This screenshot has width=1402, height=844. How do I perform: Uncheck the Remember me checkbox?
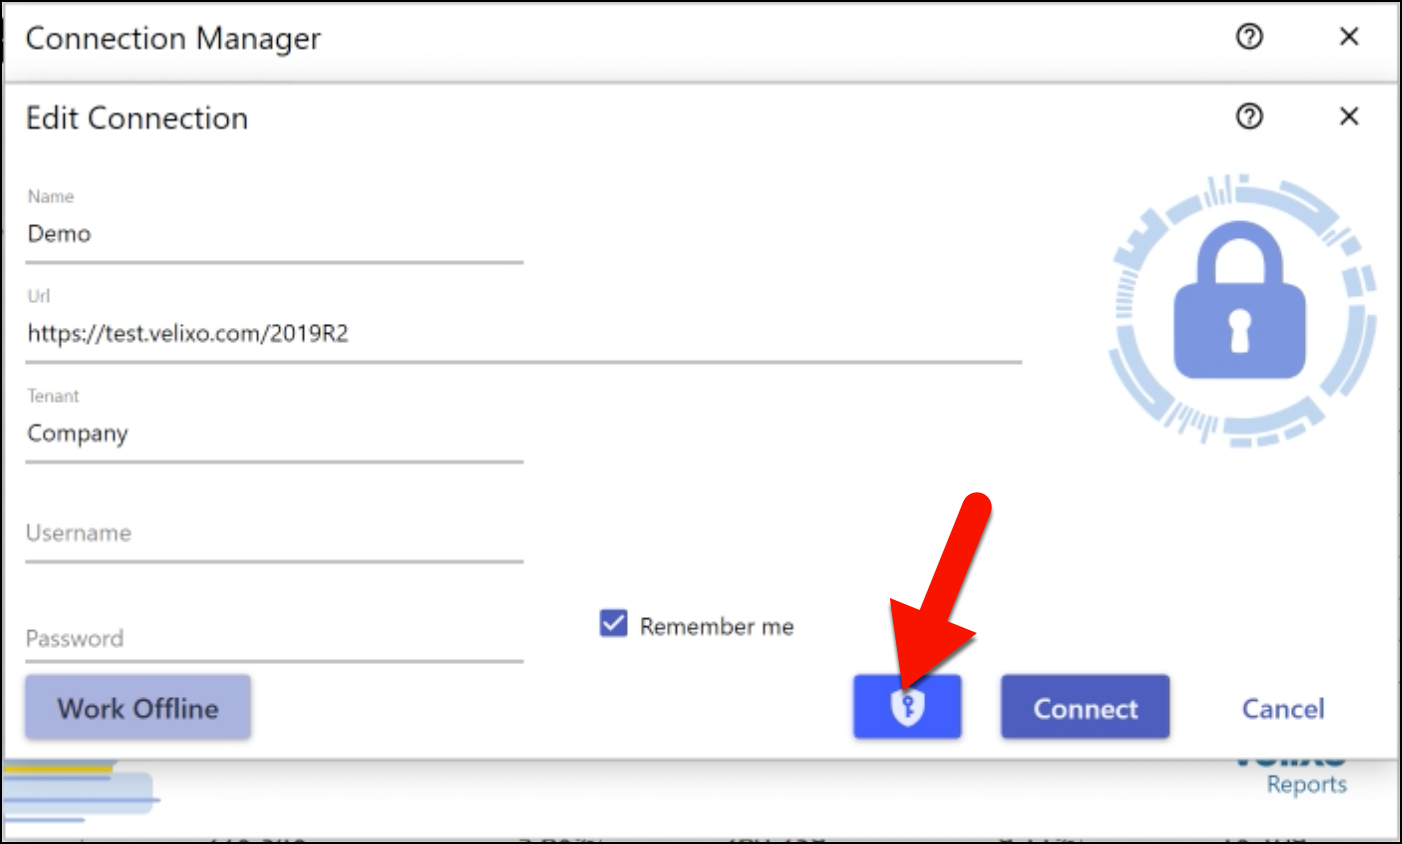pos(613,624)
